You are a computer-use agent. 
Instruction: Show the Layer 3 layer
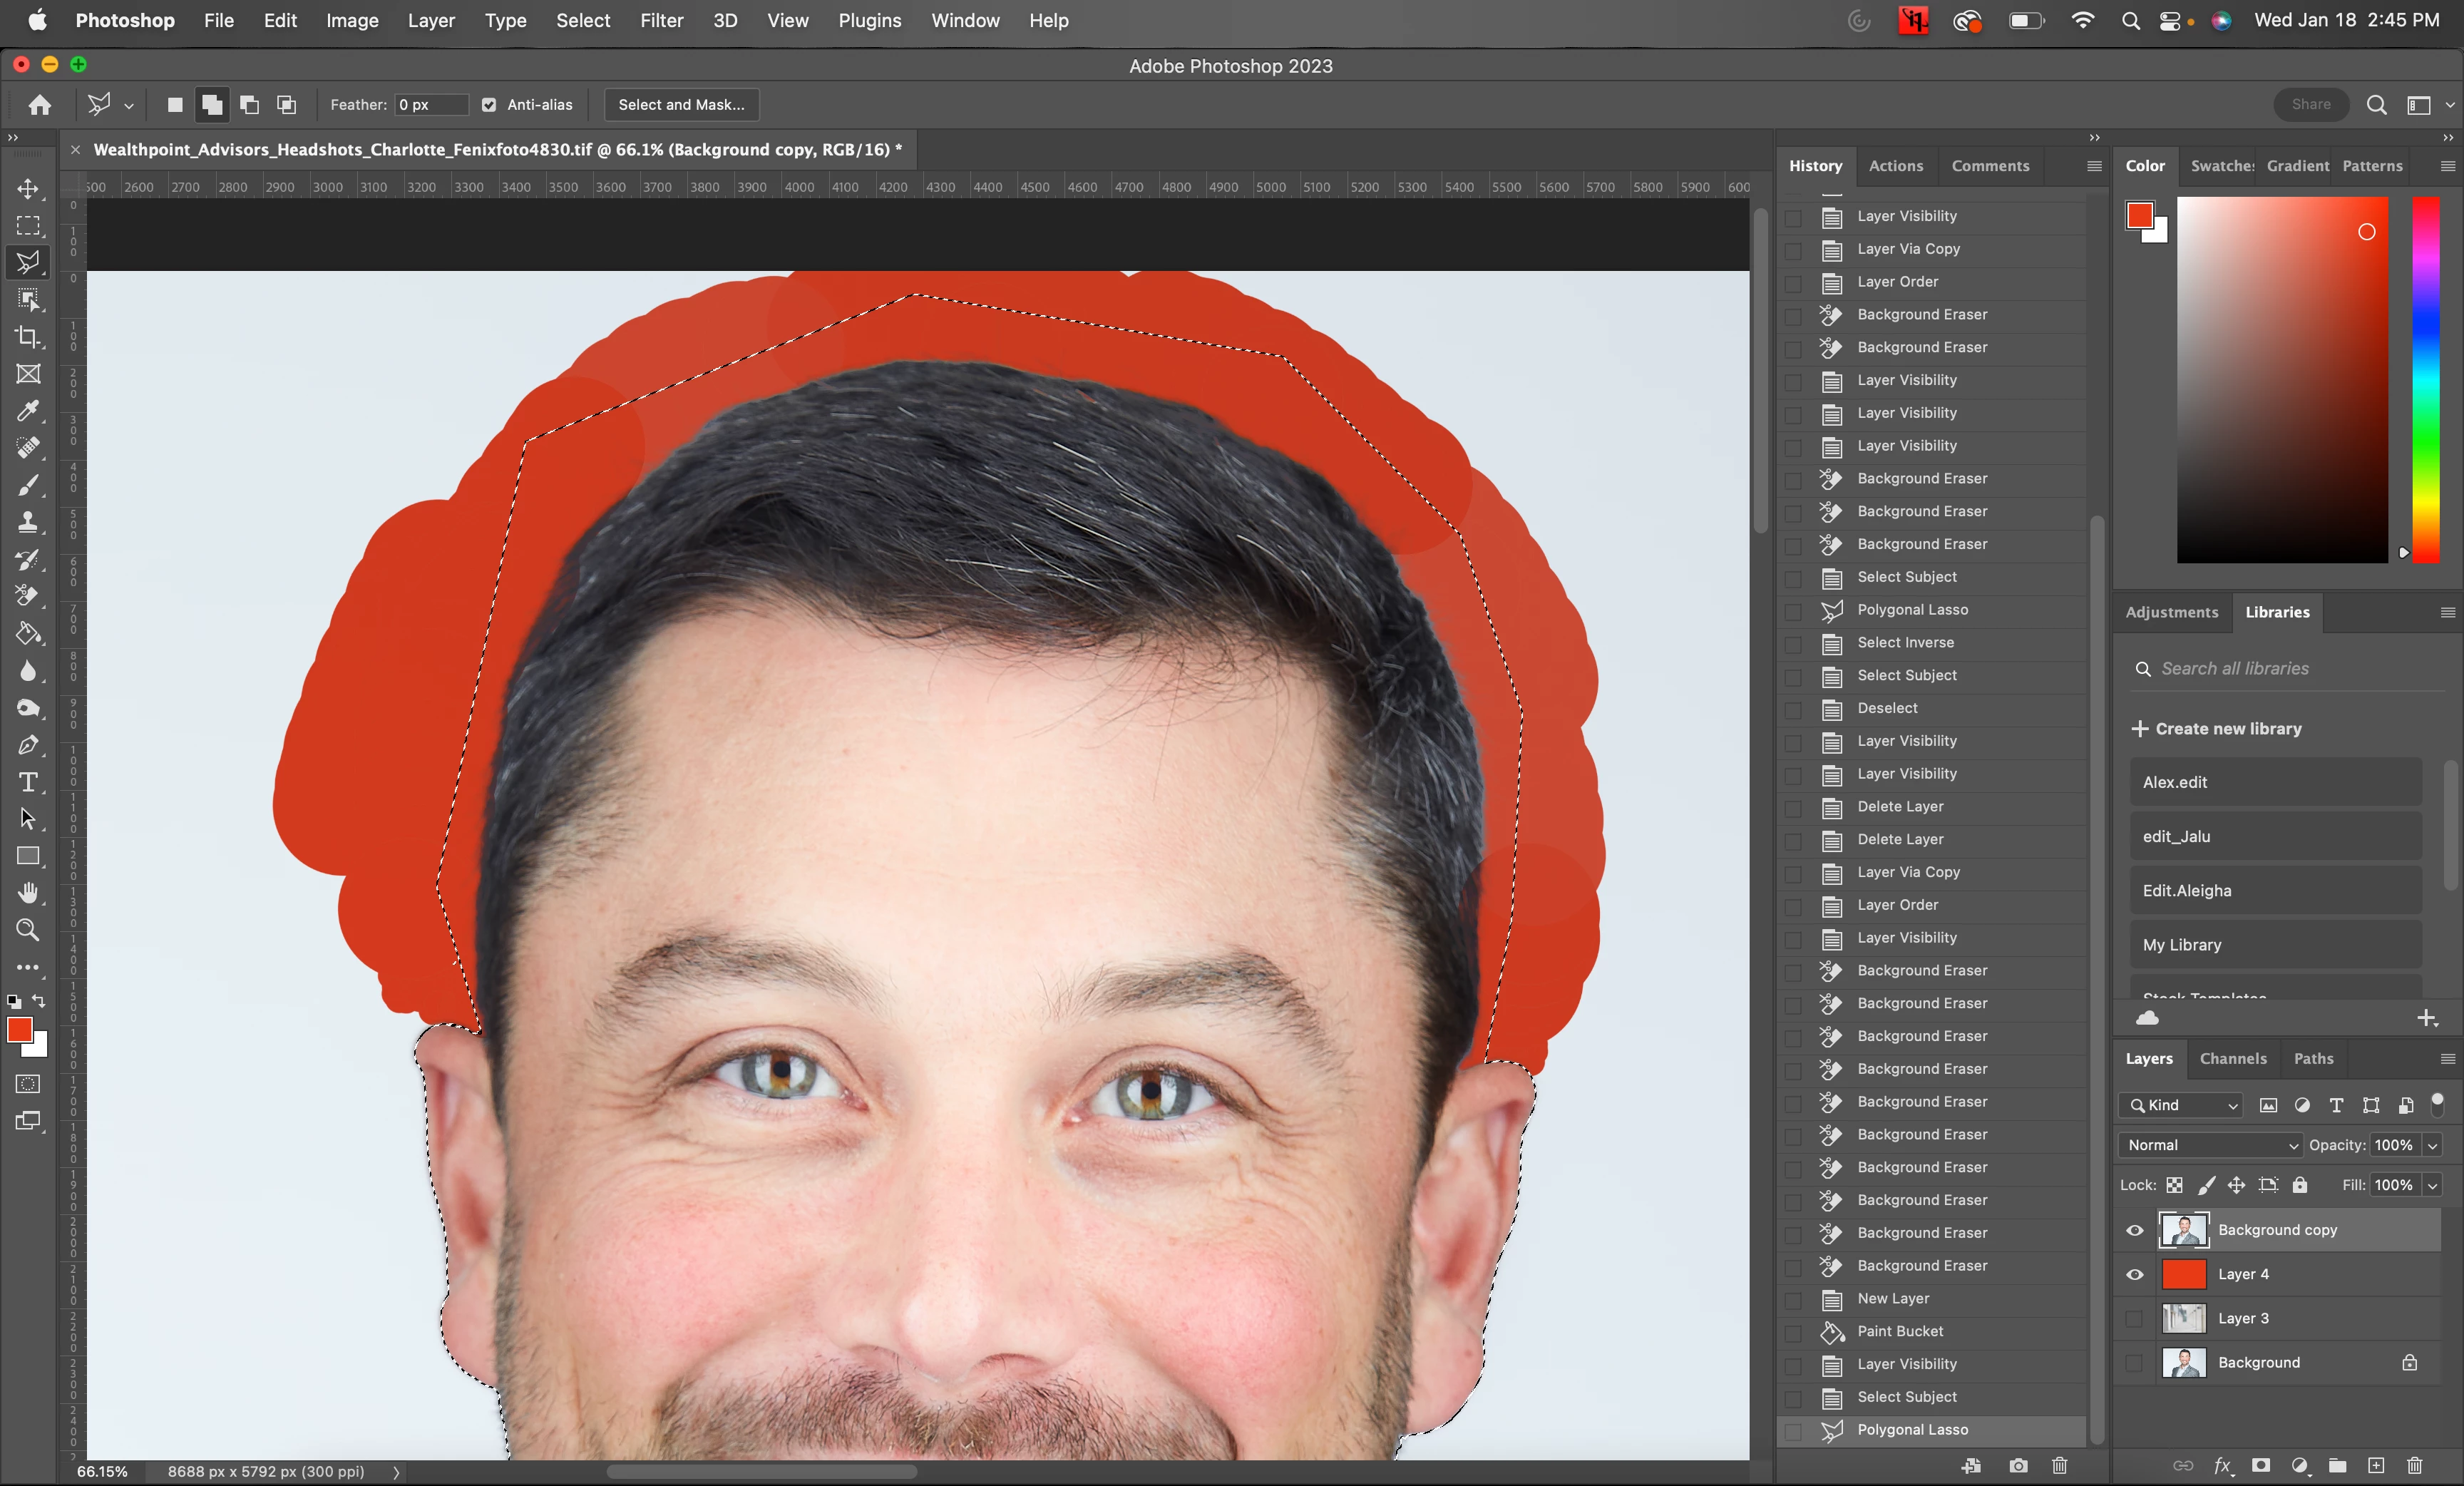pos(2134,1318)
